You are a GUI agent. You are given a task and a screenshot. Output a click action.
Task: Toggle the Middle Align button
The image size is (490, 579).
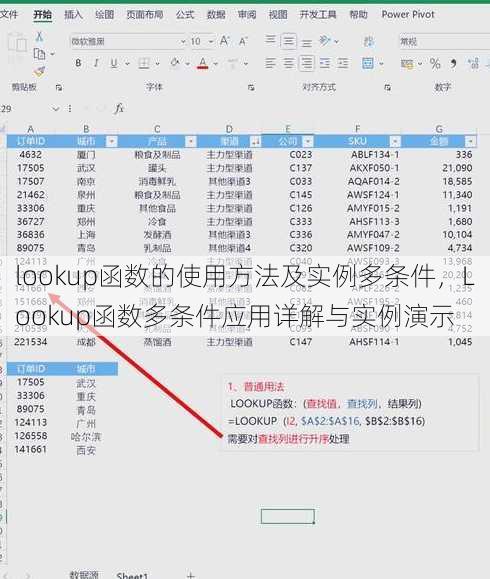click(288, 41)
